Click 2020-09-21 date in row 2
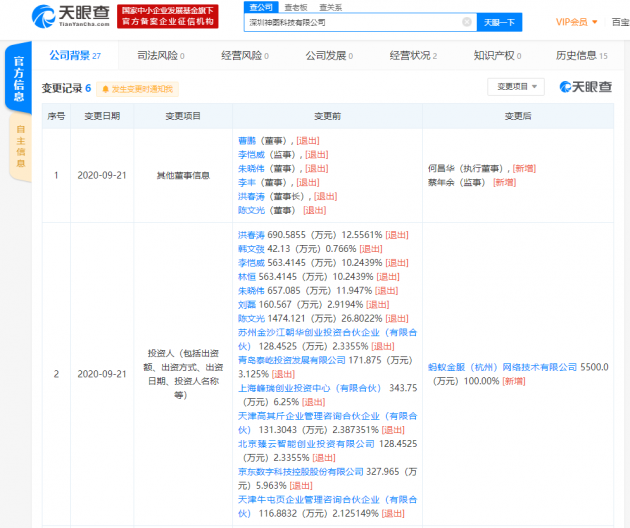 102,374
